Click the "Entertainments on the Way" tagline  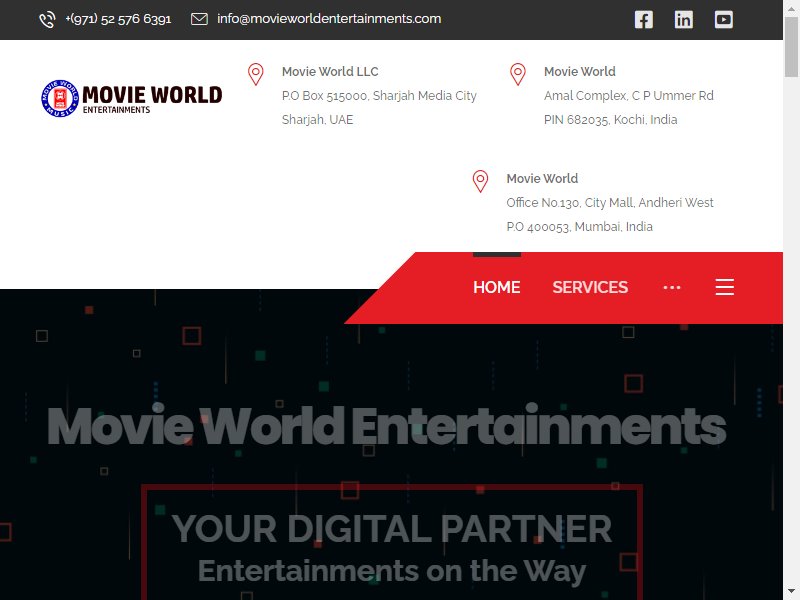pos(392,570)
